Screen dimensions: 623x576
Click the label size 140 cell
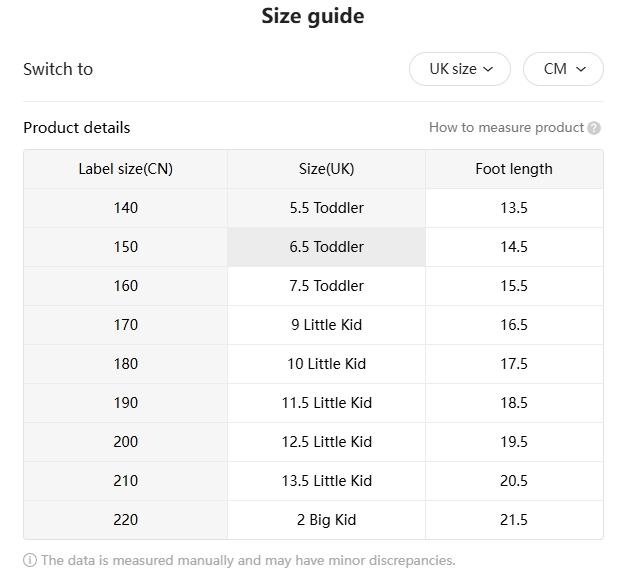(126, 208)
